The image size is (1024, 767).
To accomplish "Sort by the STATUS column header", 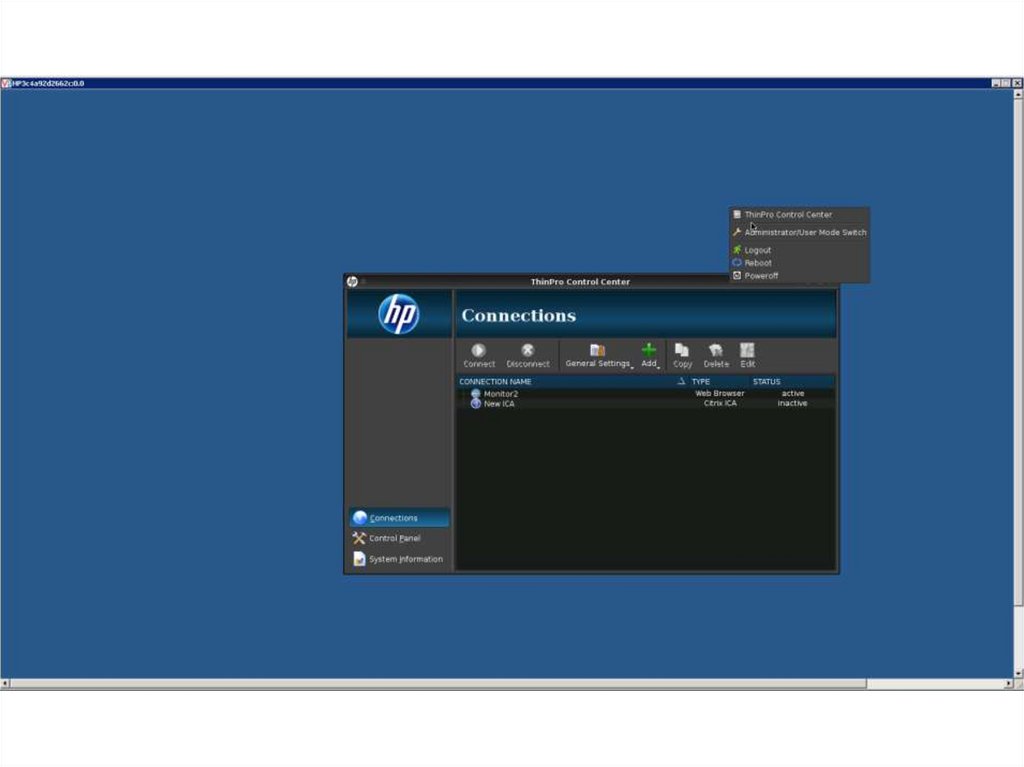I will (x=766, y=382).
